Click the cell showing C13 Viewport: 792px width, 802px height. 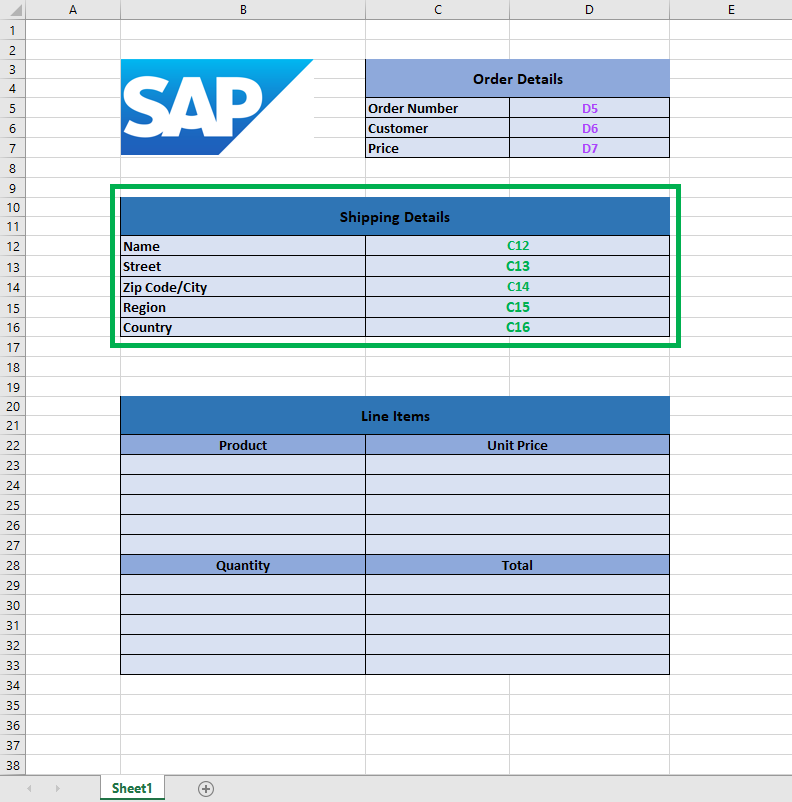517,266
